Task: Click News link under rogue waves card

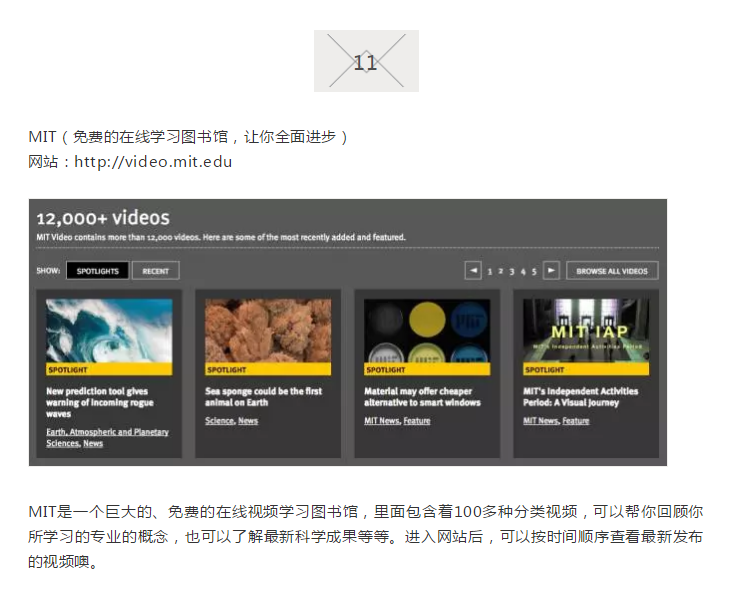Action: point(93,443)
